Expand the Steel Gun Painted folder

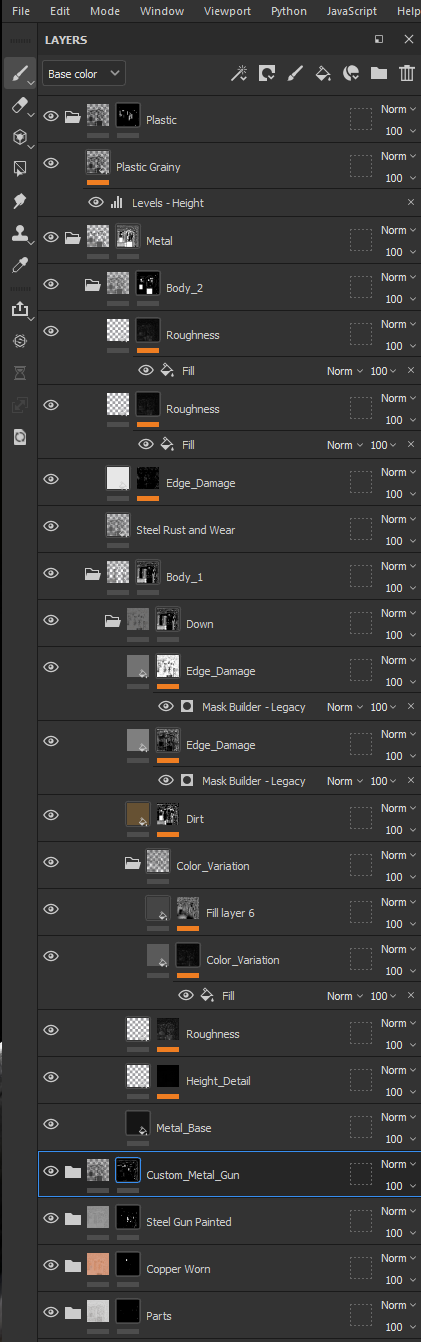pos(72,1220)
